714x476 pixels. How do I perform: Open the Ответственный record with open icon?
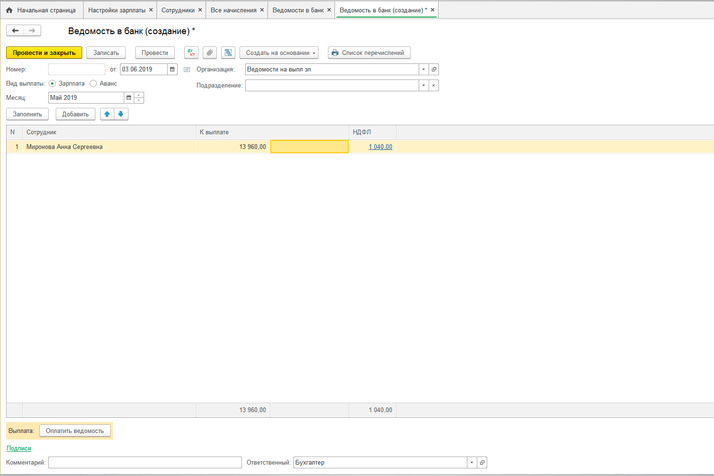point(482,463)
